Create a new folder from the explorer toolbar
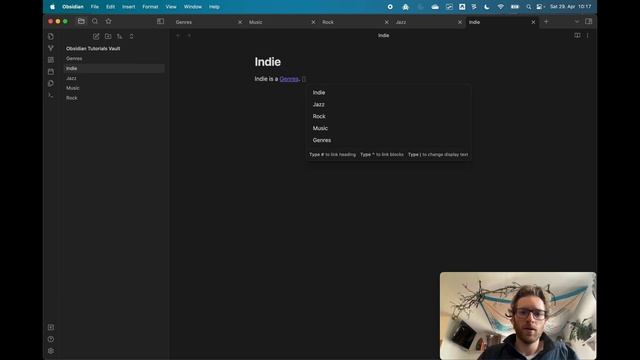640x360 pixels. click(x=108, y=36)
